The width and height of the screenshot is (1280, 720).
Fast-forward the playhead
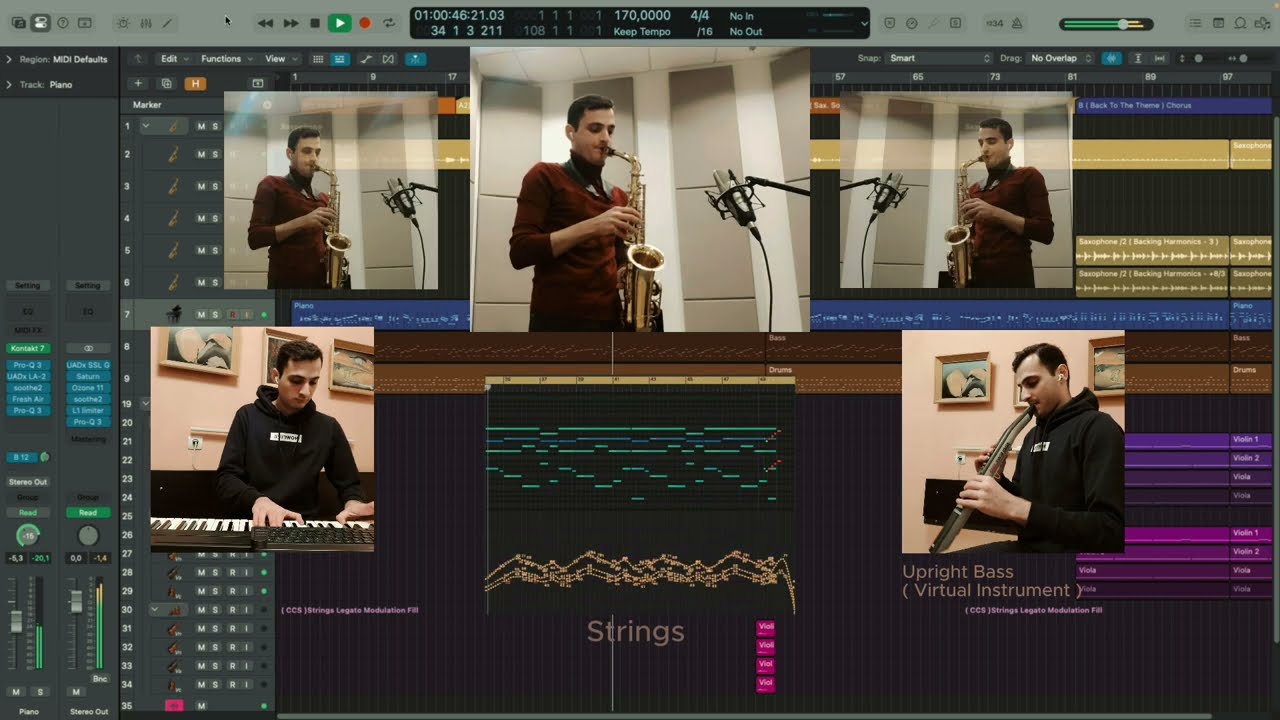[x=291, y=23]
